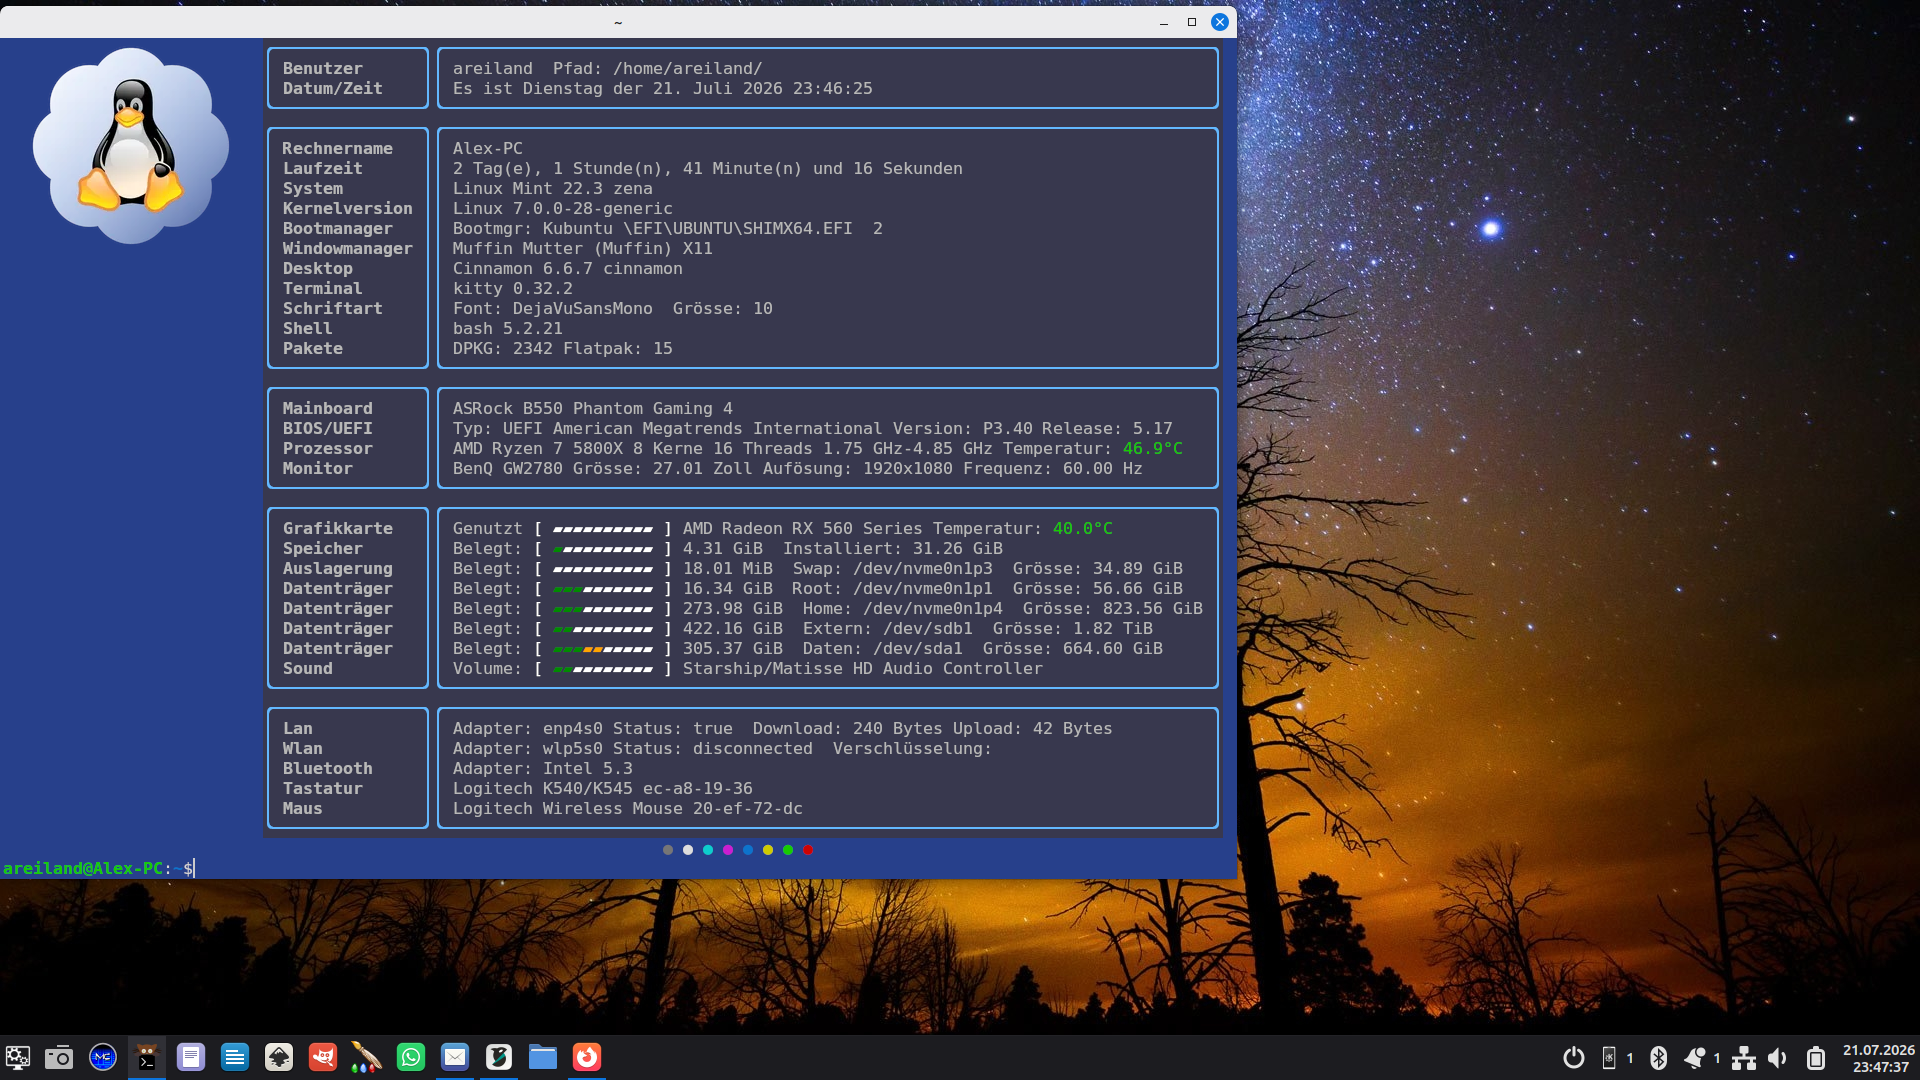Image resolution: width=1920 pixels, height=1080 pixels.
Task: Click the 'Auslagerung' label
Action: pyautogui.click(x=337, y=569)
